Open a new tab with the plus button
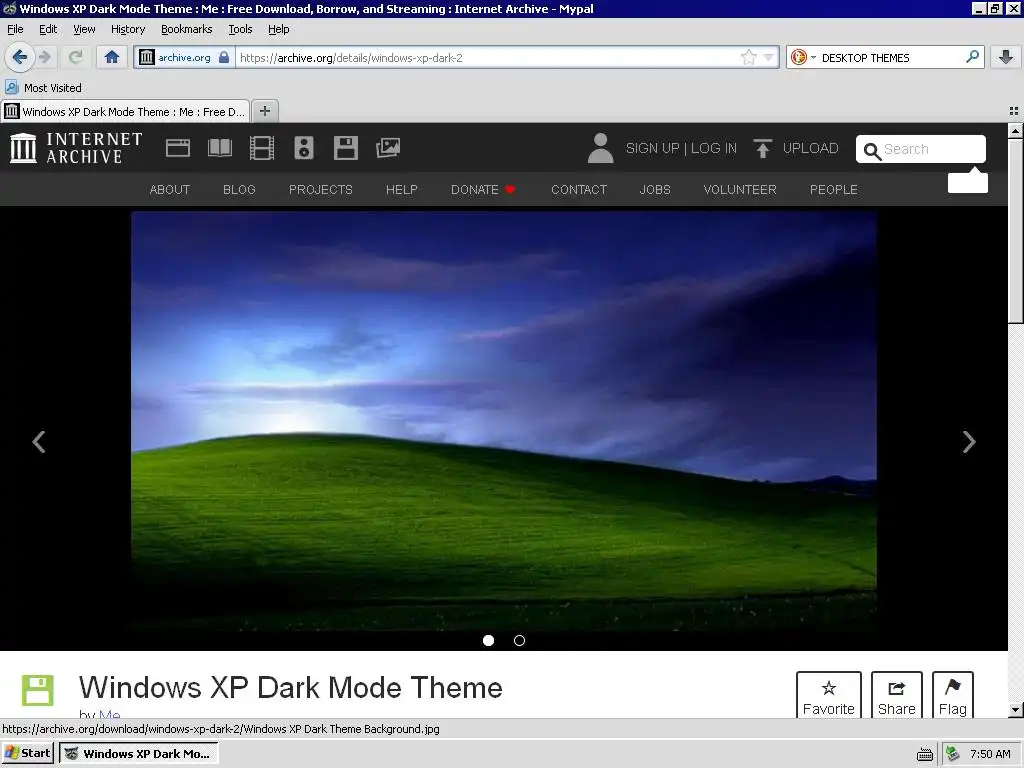This screenshot has height=768, width=1024. coord(264,111)
